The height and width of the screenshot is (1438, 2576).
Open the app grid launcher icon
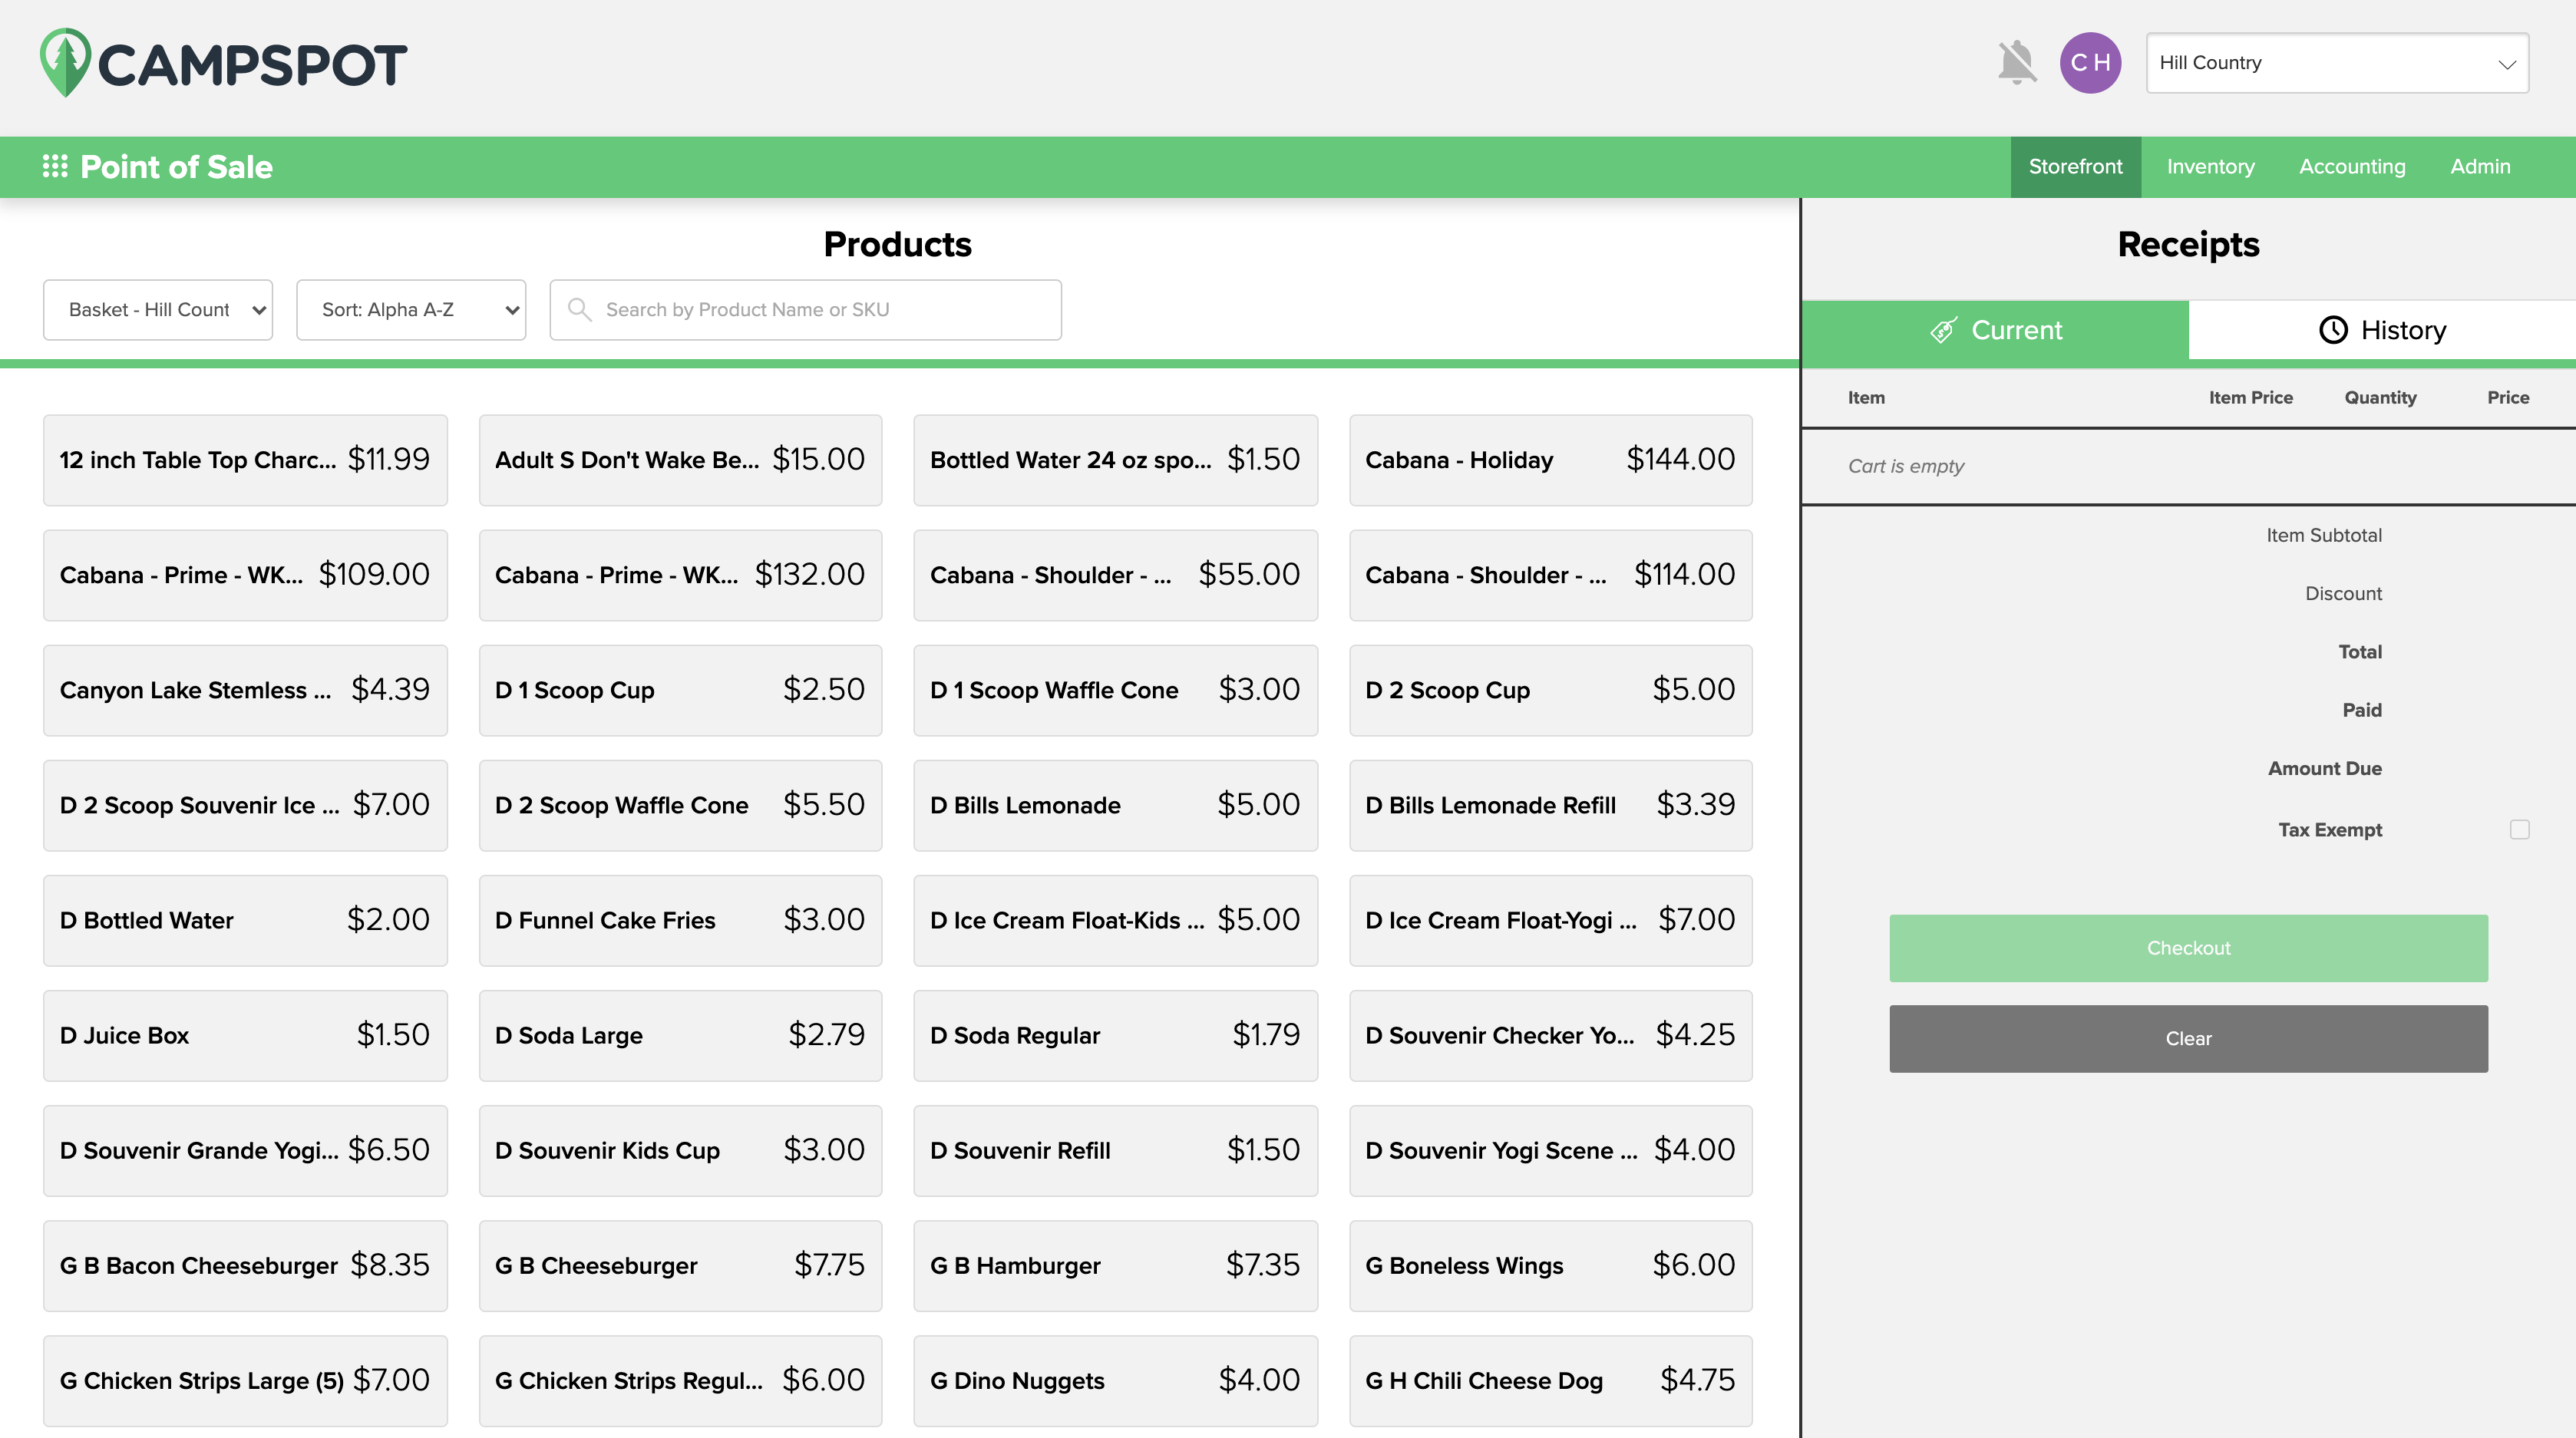coord(55,166)
